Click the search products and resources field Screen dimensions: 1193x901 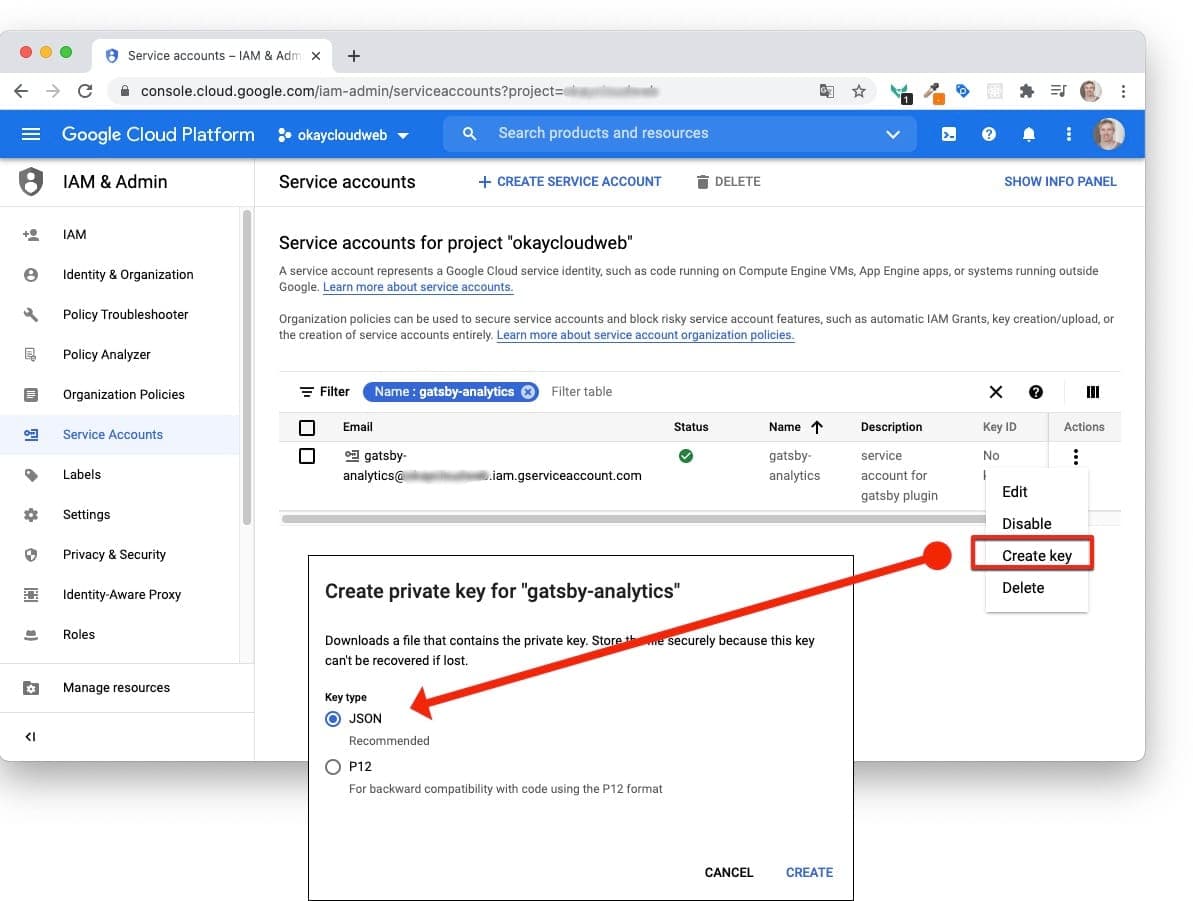679,133
